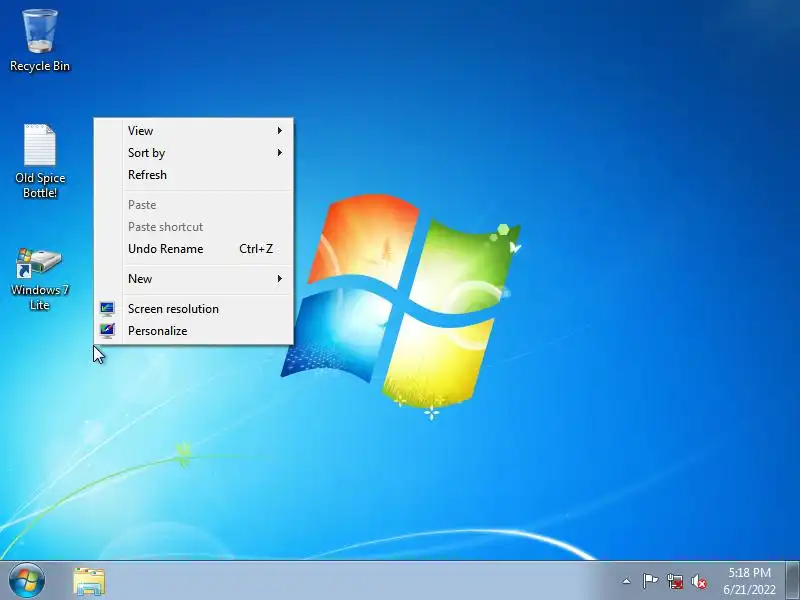Viewport: 800px width, 600px height.
Task: Open the Start menu orb
Action: pos(27,581)
